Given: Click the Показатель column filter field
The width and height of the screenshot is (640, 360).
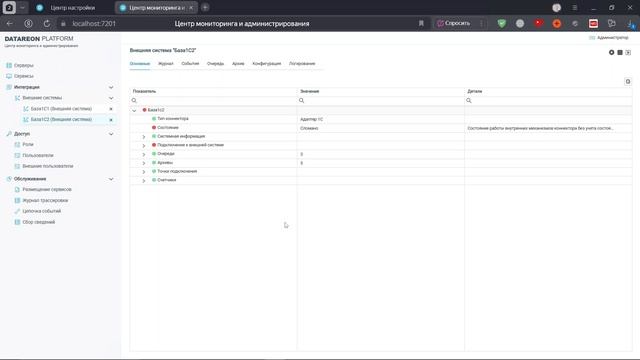Looking at the screenshot, I should pyautogui.click(x=213, y=100).
